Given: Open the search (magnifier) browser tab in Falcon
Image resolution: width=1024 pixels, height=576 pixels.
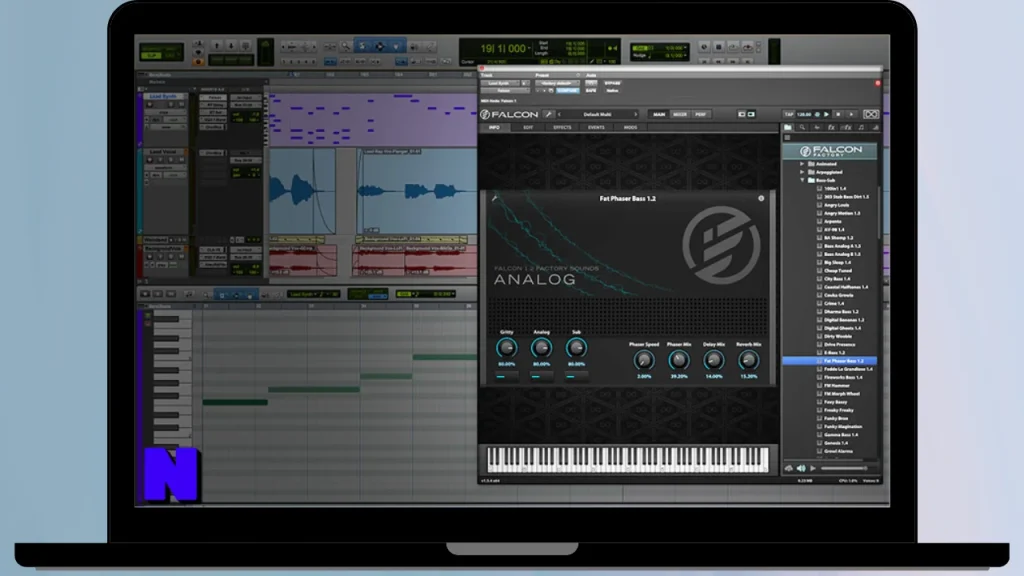Looking at the screenshot, I should pos(803,127).
